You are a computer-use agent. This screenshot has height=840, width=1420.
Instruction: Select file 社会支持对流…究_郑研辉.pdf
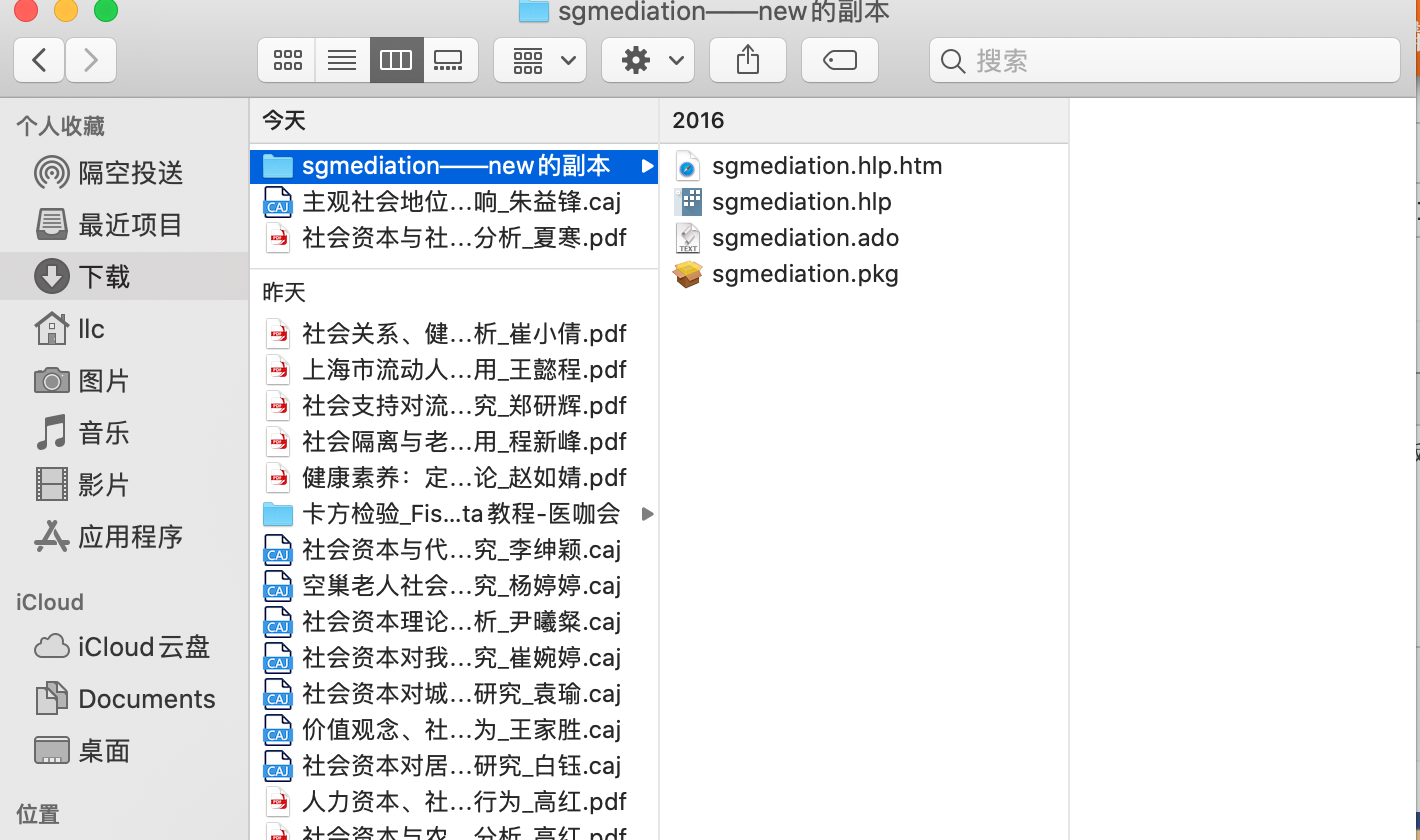454,406
